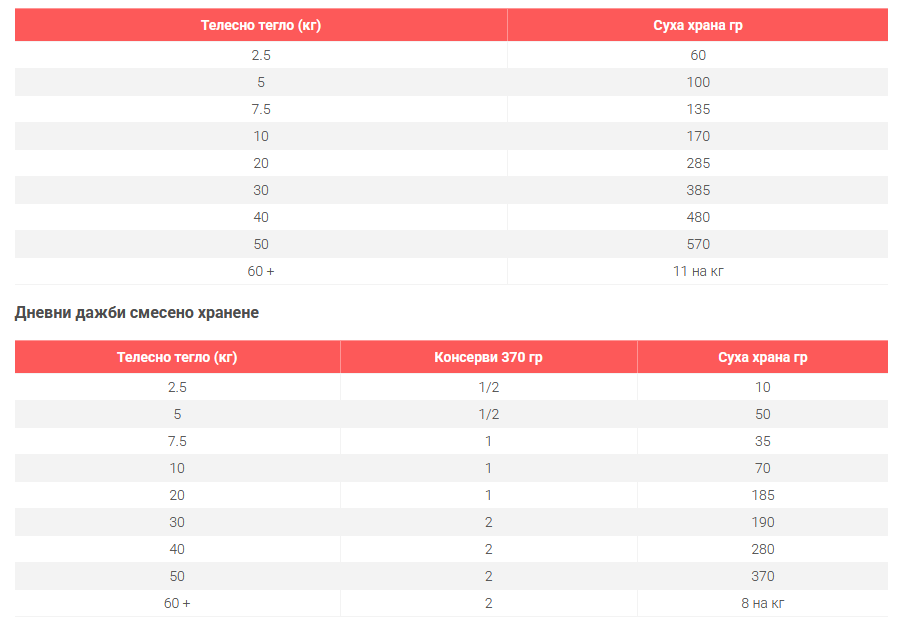
Task: Click the '60' value in the first table
Action: coord(697,55)
